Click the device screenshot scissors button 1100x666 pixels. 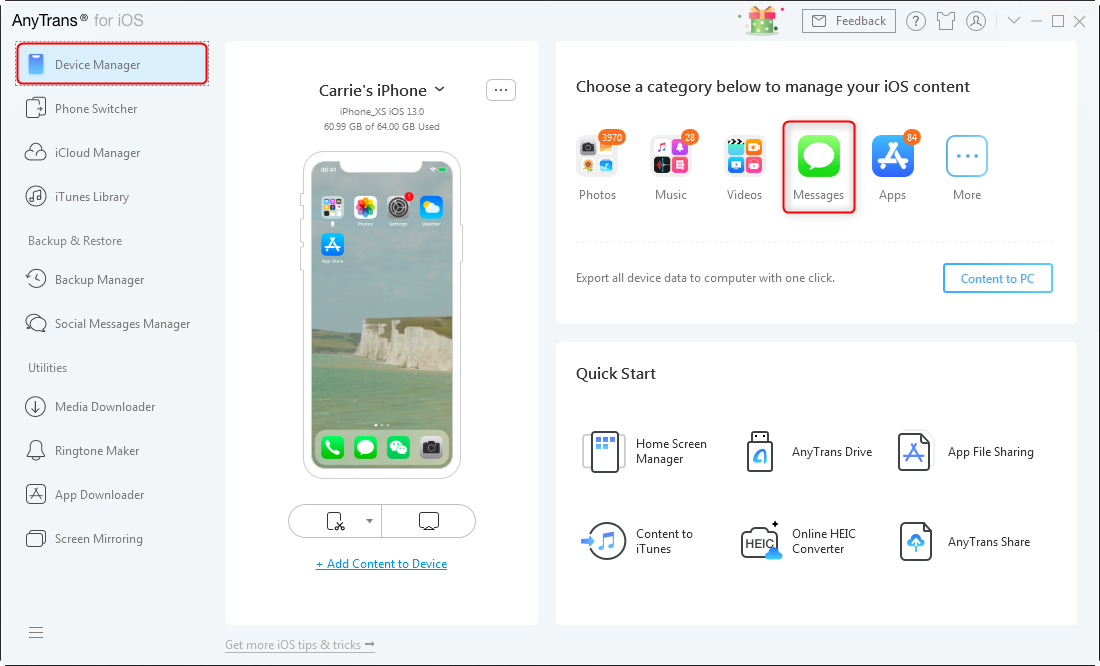(x=336, y=521)
